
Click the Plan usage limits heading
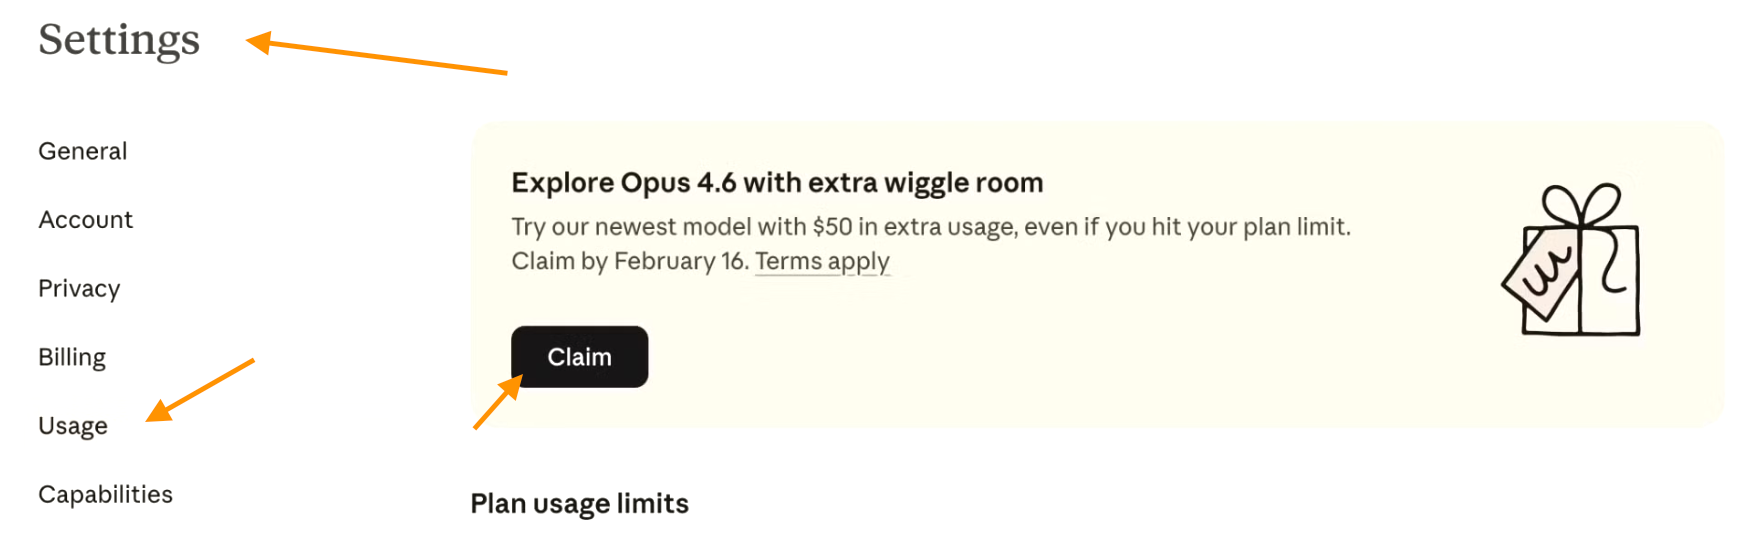pos(580,503)
